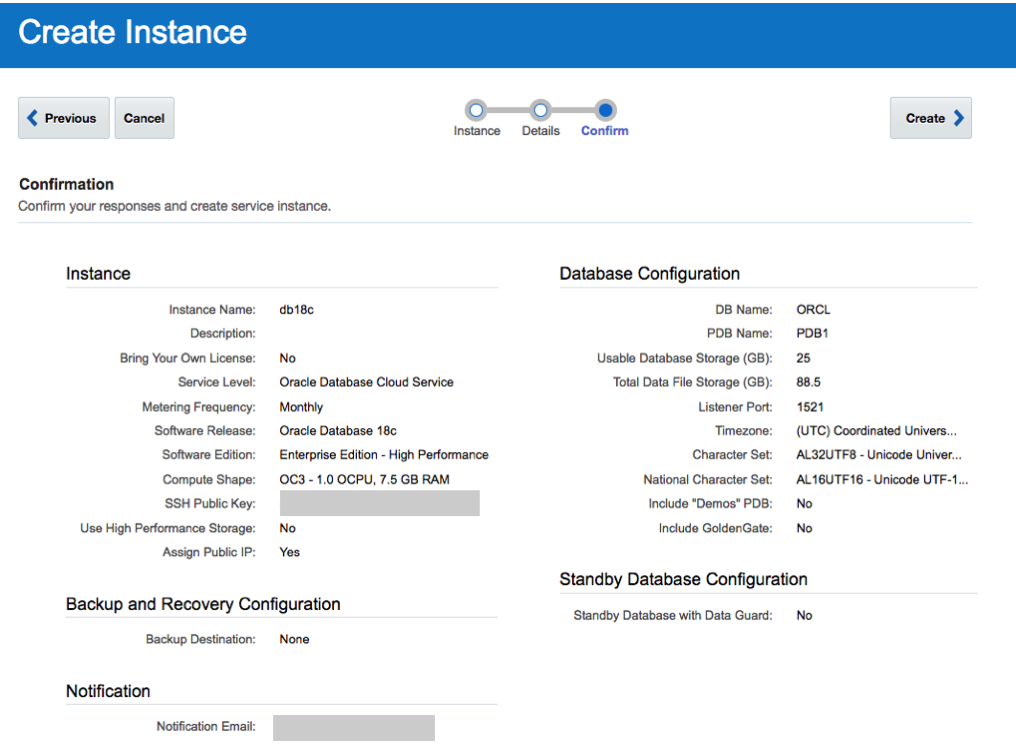Screen dimensions: 1016x748
Task: Select the Confirm wizard step circle
Action: [x=606, y=110]
